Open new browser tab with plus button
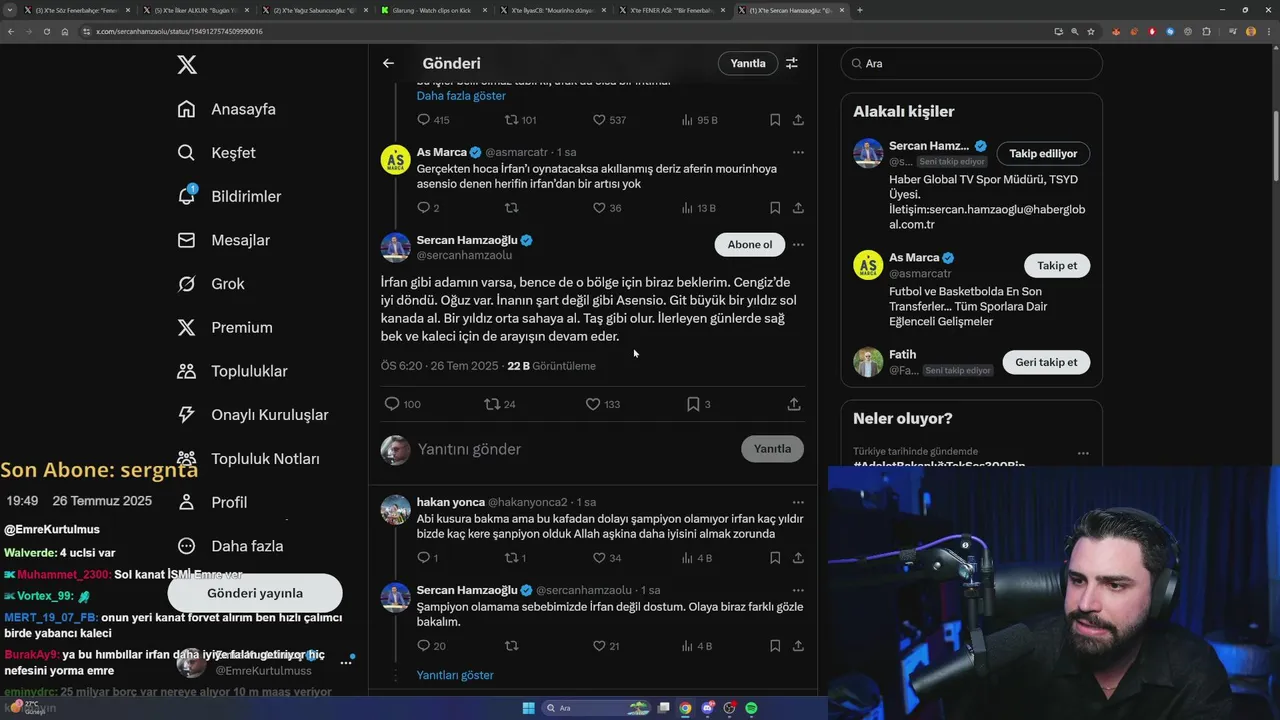Viewport: 1280px width, 720px height. click(x=860, y=10)
